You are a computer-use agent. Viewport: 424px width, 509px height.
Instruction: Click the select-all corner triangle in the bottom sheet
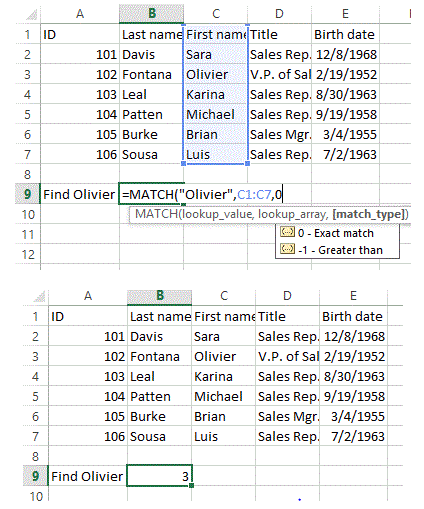click(40, 296)
